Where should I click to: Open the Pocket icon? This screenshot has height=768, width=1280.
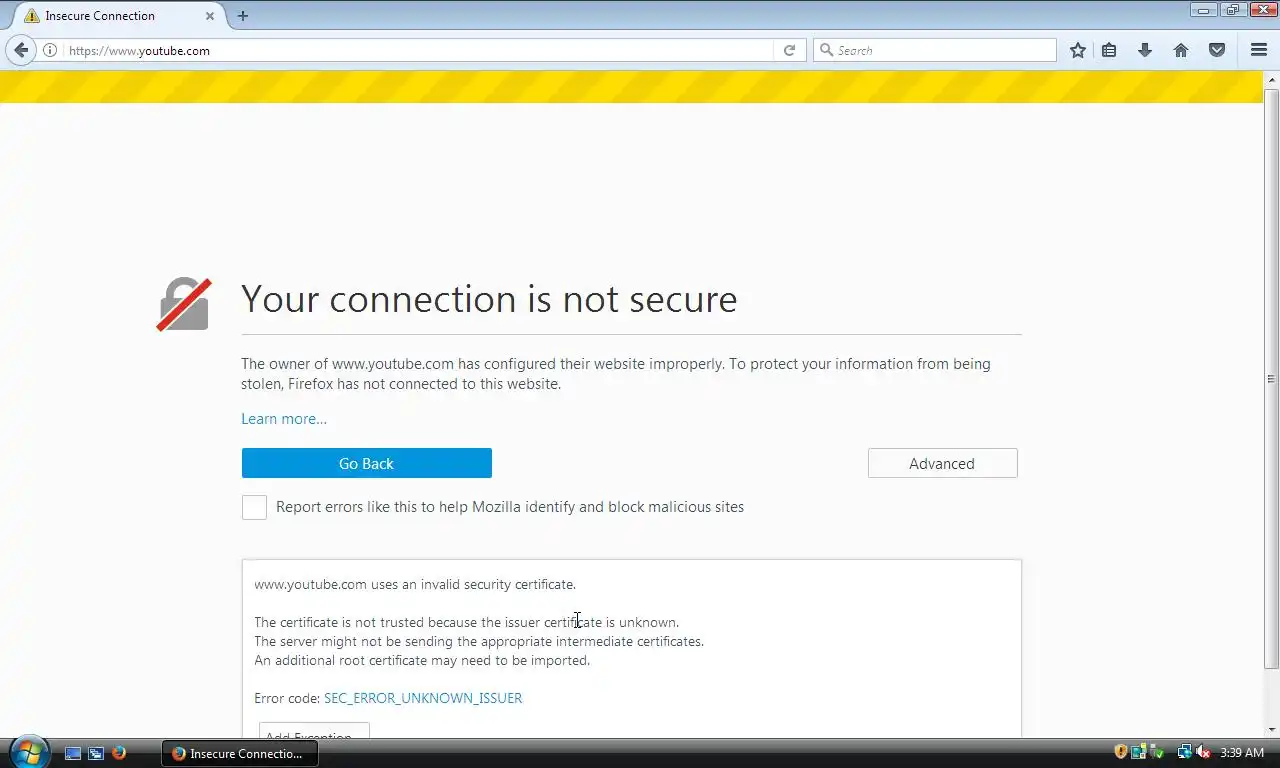point(1217,50)
